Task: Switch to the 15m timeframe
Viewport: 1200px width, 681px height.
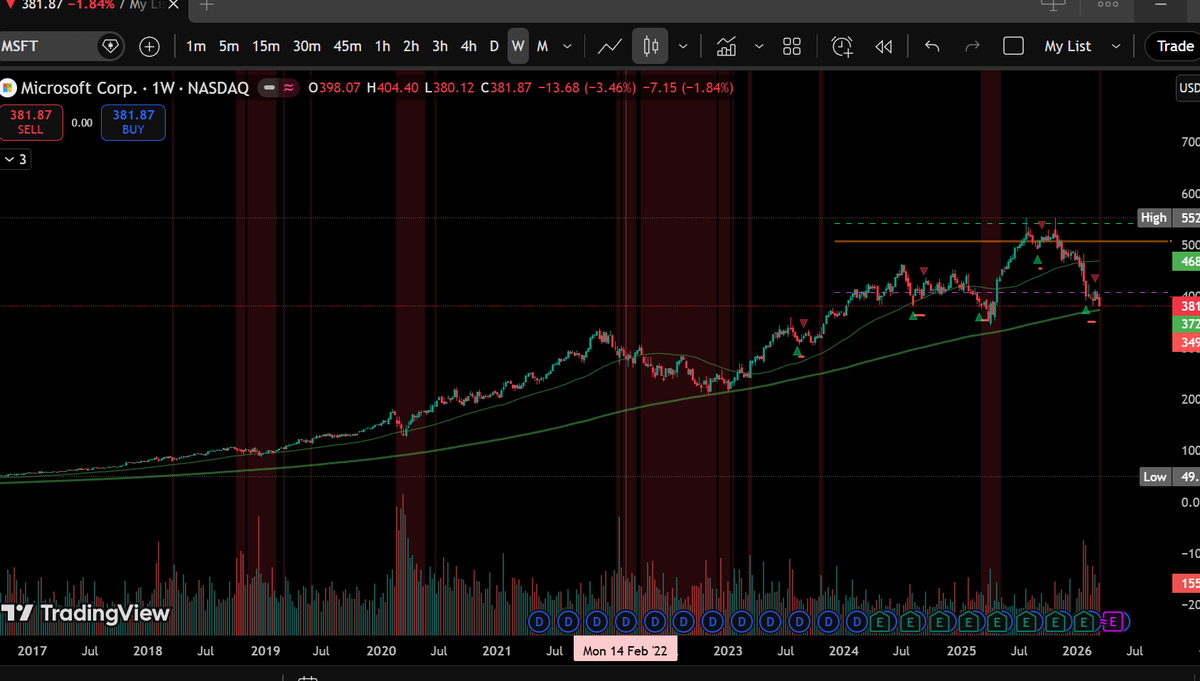Action: (x=266, y=46)
